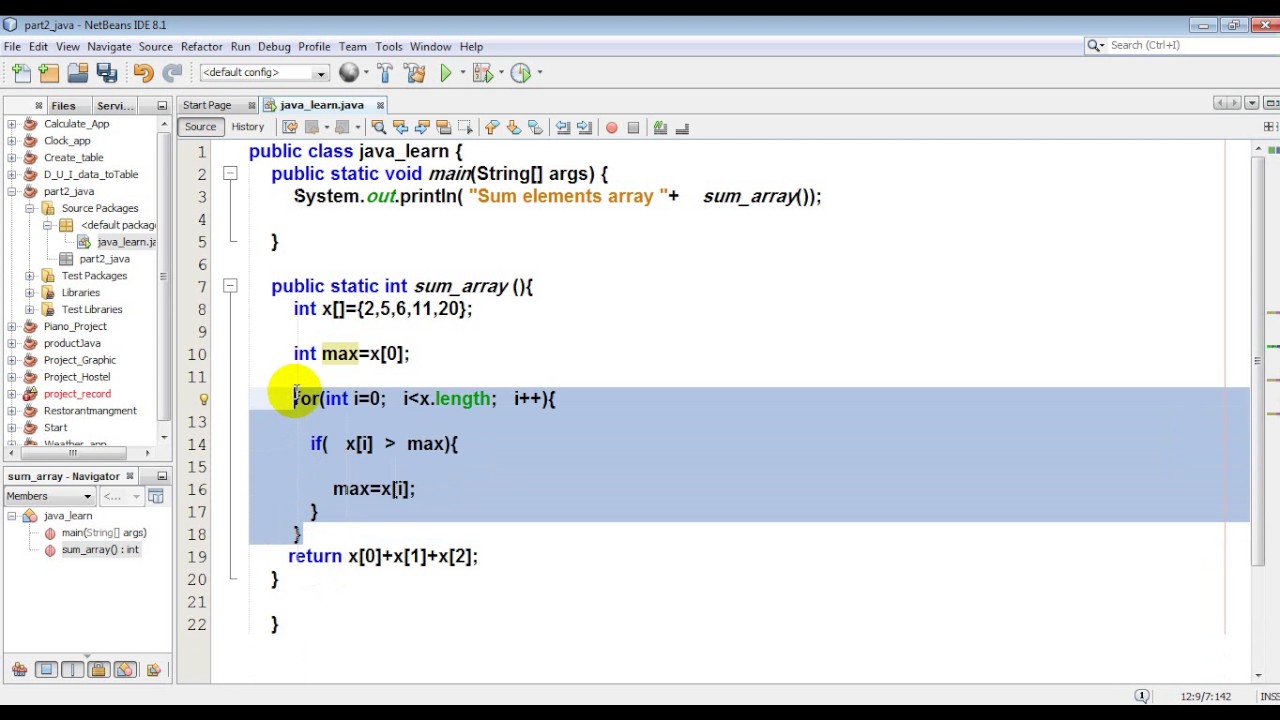Close the java_learn.java tab

[380, 105]
